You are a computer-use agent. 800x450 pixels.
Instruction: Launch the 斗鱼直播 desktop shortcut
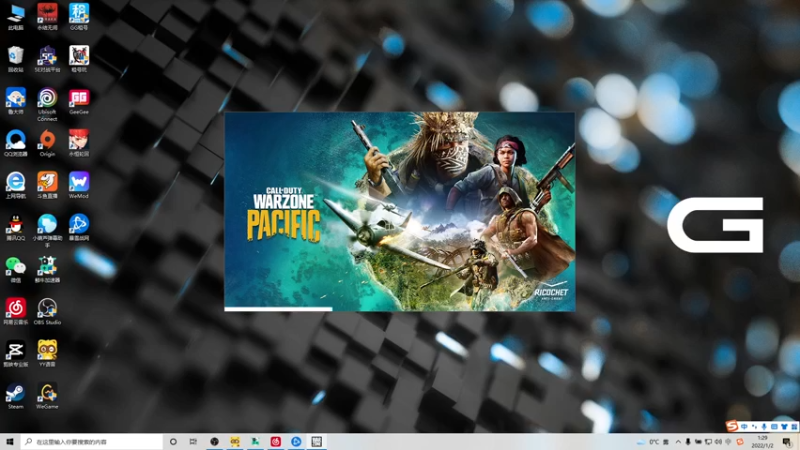(47, 185)
